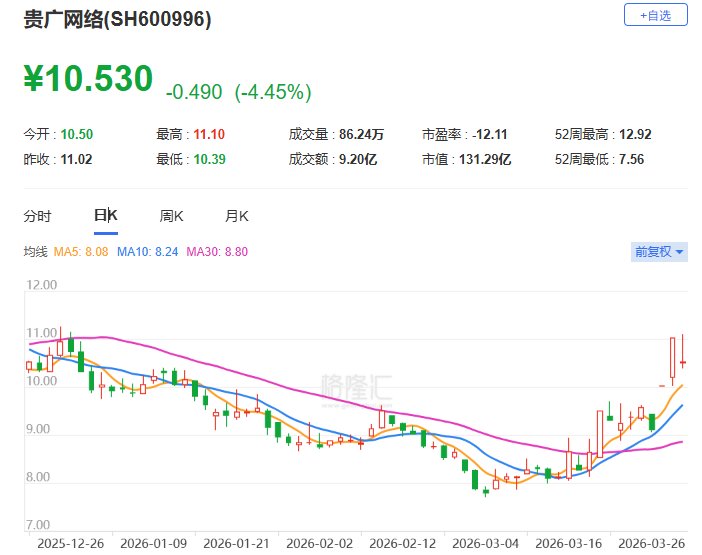Switch to the 分时 intraday tab
Viewport: 702px width, 555px height.
pos(38,216)
